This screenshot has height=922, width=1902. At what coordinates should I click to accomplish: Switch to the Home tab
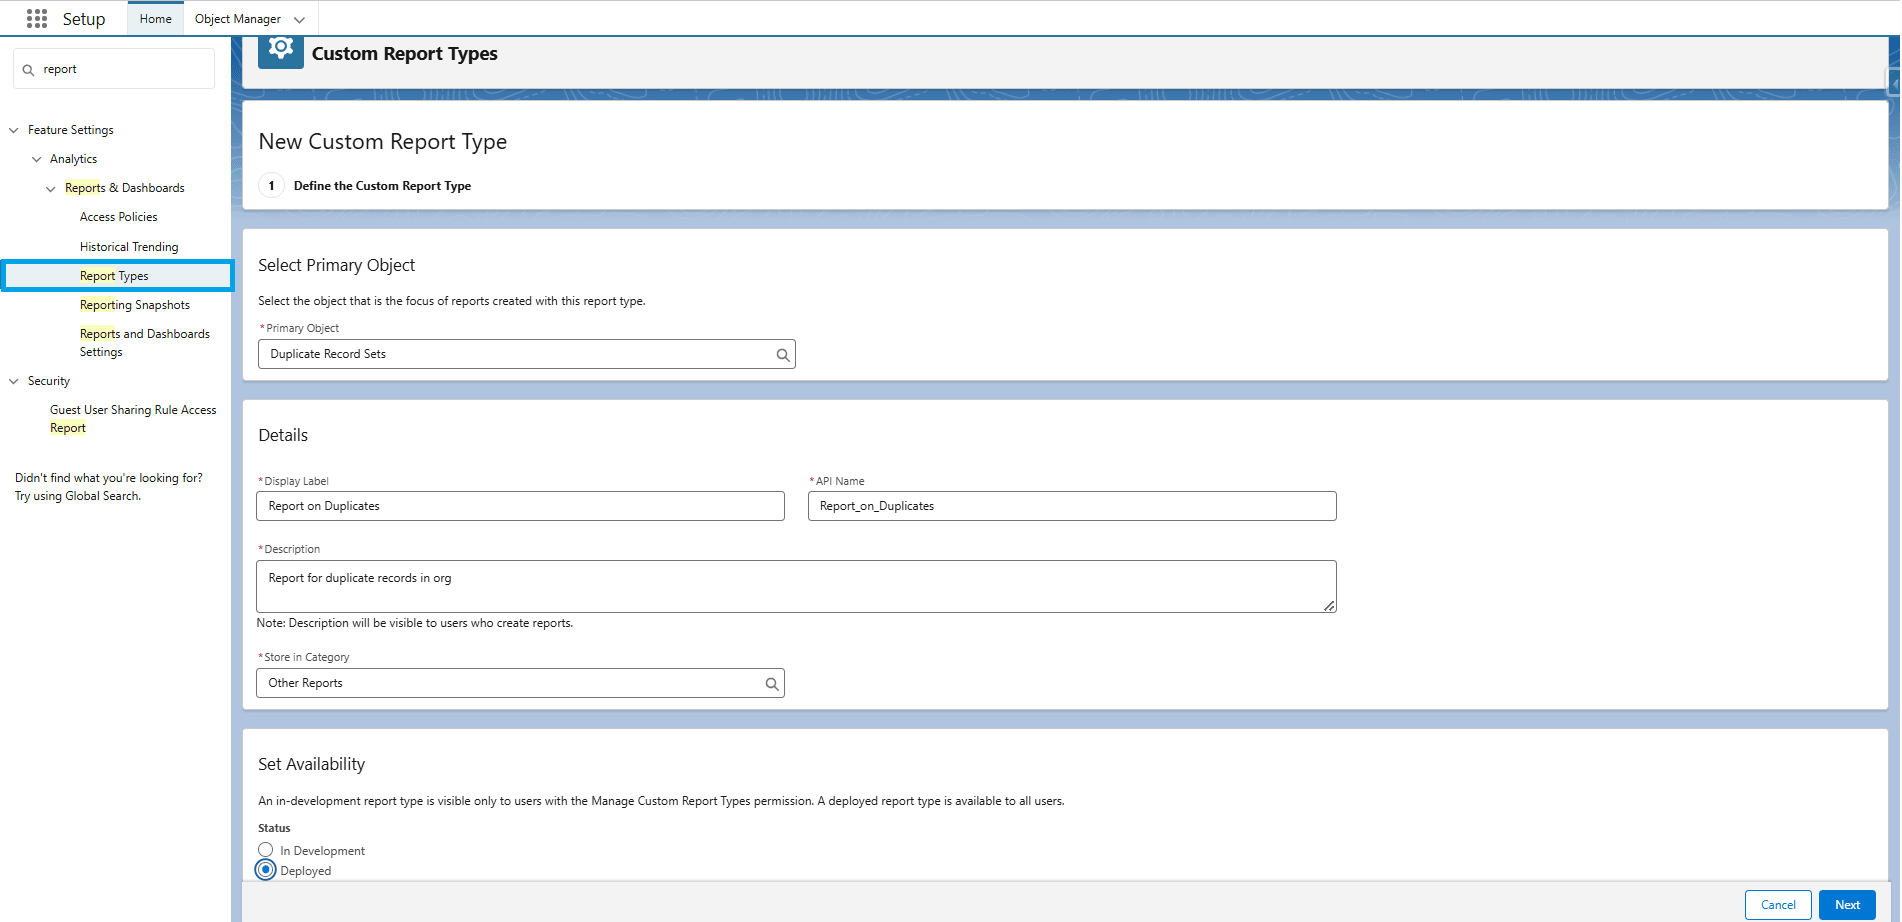[x=155, y=19]
